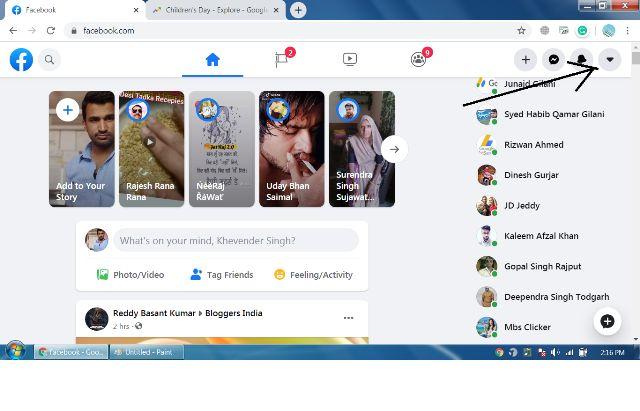This screenshot has height=411, width=640.
Task: Open the post time 2 hrs link
Action: pyautogui.click(x=121, y=326)
